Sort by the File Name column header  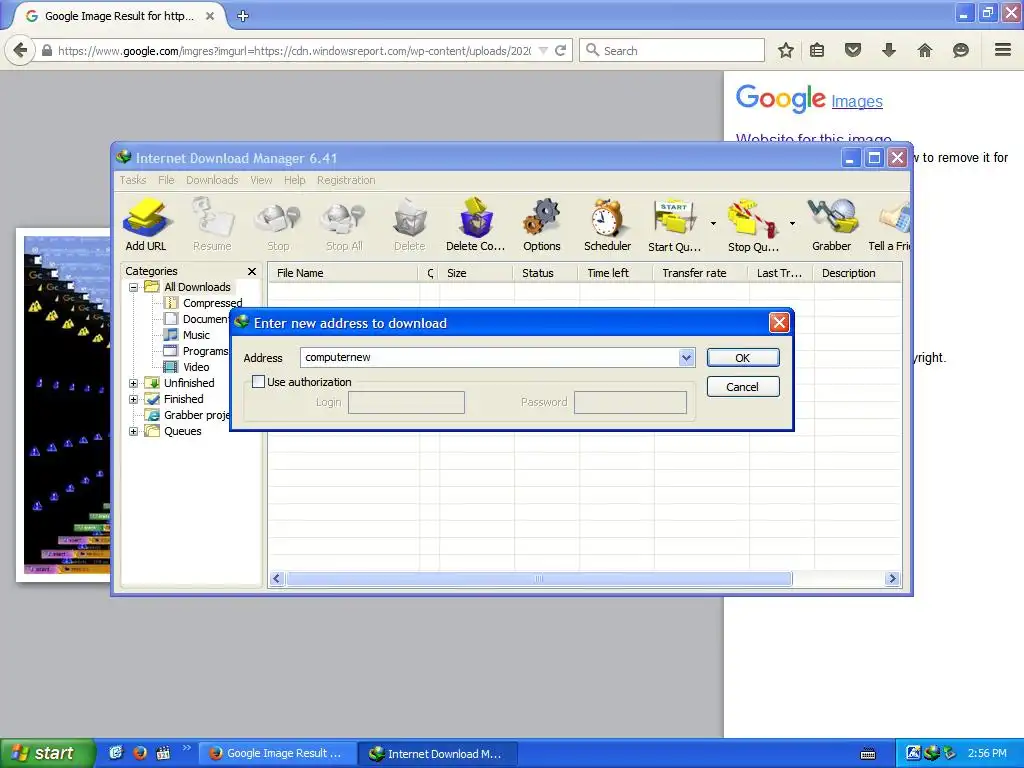(x=344, y=273)
